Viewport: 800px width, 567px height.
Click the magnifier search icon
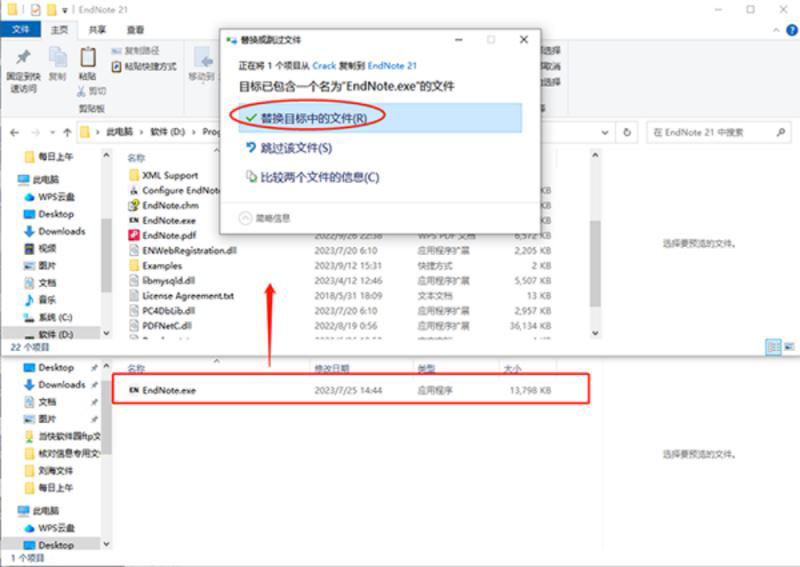point(781,133)
